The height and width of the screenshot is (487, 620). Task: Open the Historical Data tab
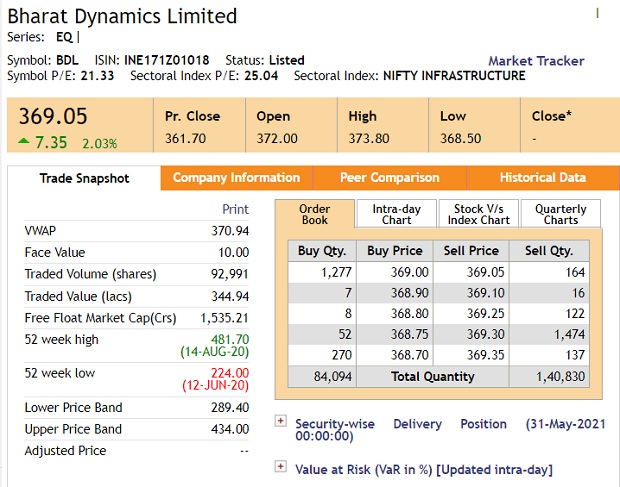click(x=543, y=177)
